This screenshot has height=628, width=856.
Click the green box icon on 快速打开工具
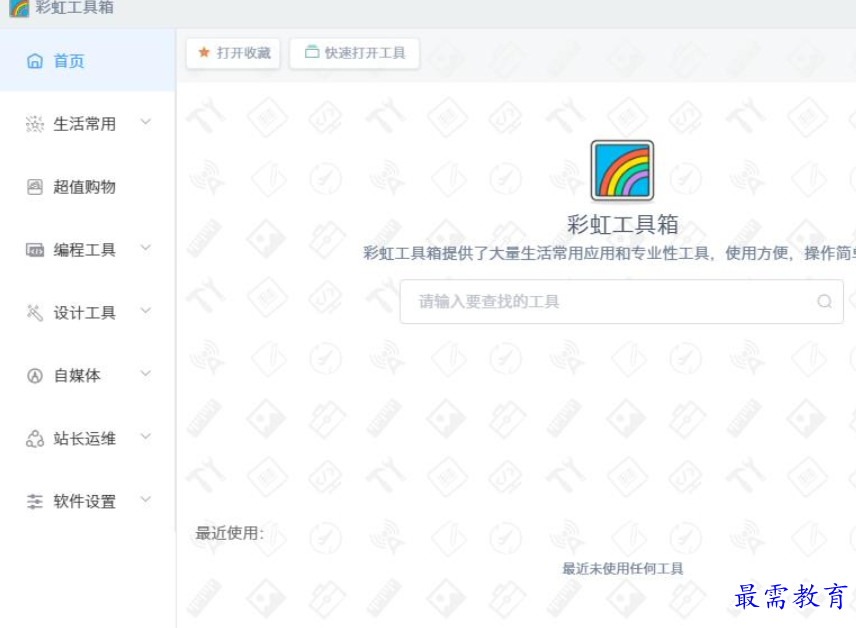point(312,52)
